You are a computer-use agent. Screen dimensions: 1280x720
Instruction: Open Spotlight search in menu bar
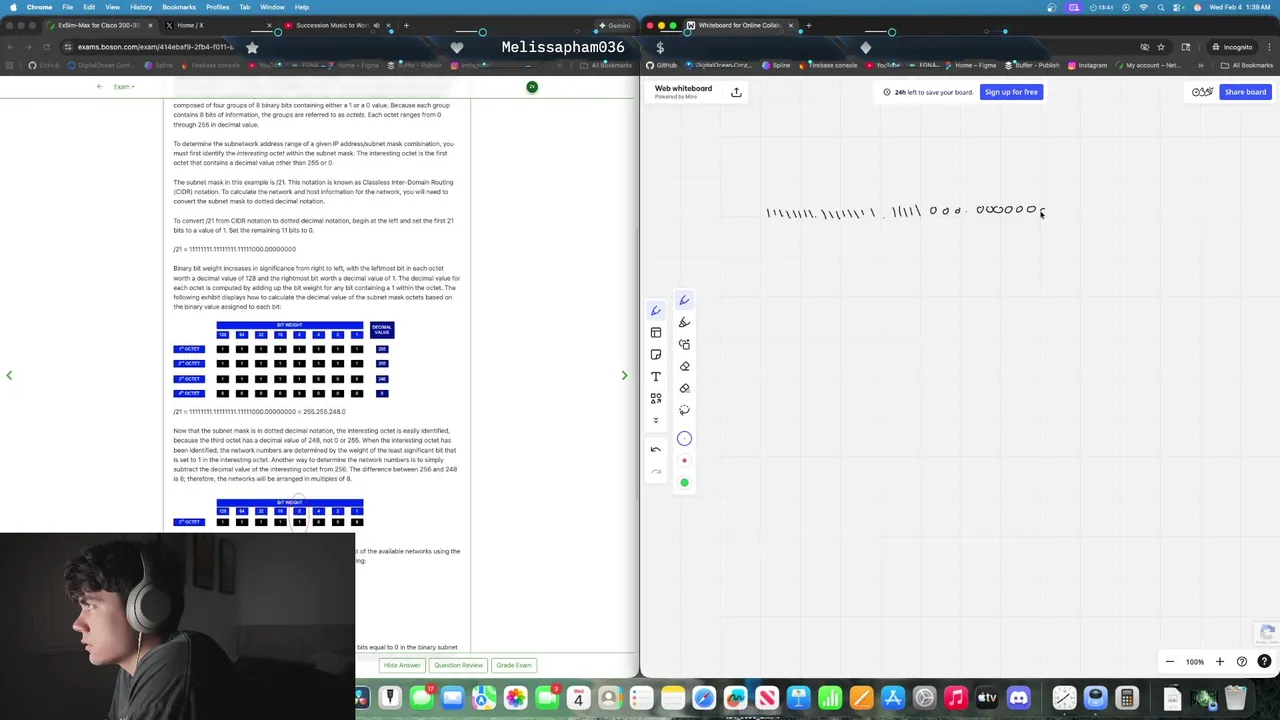pyautogui.click(x=1161, y=7)
